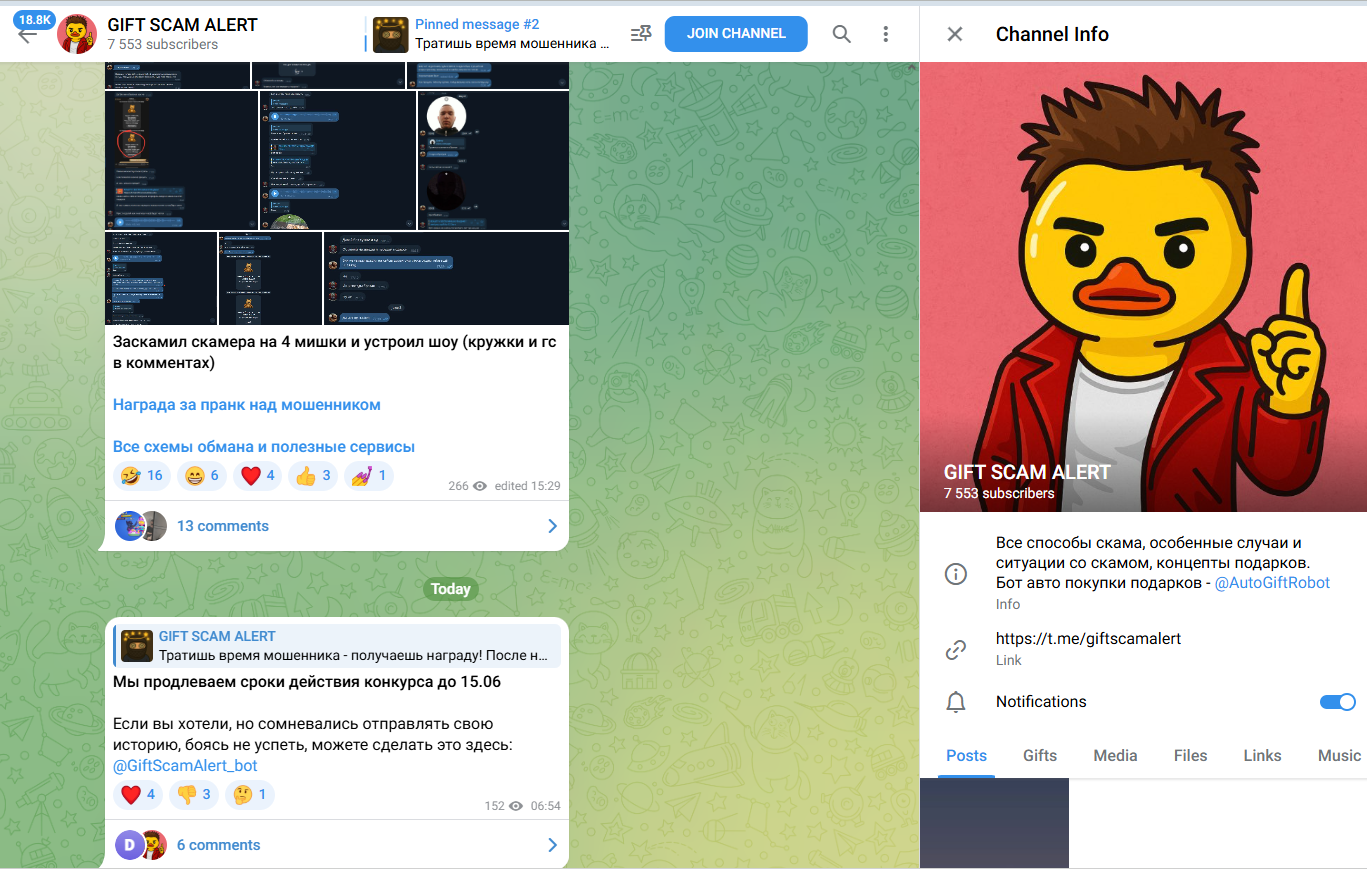Join the channel
Screen dimensions: 1367x869
point(736,33)
